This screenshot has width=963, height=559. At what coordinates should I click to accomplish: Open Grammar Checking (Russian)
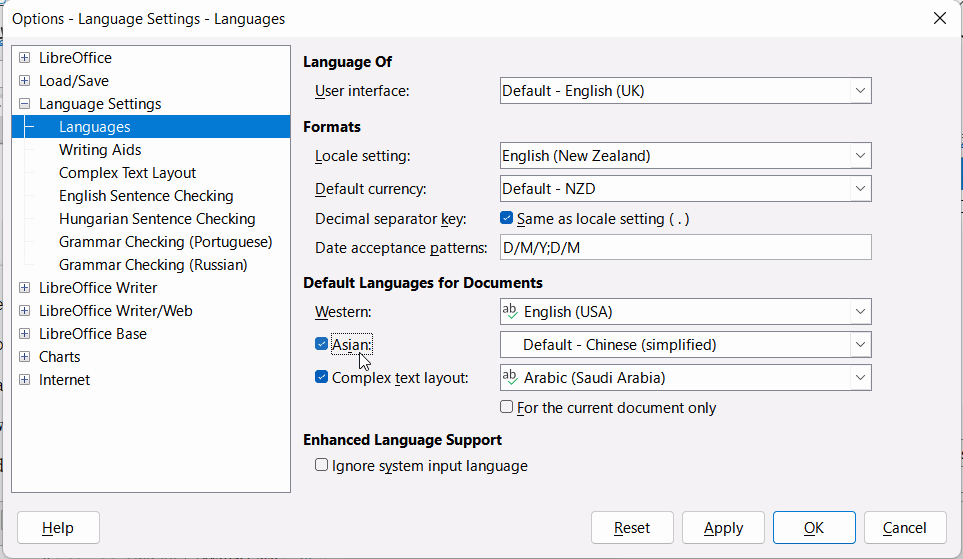[154, 265]
